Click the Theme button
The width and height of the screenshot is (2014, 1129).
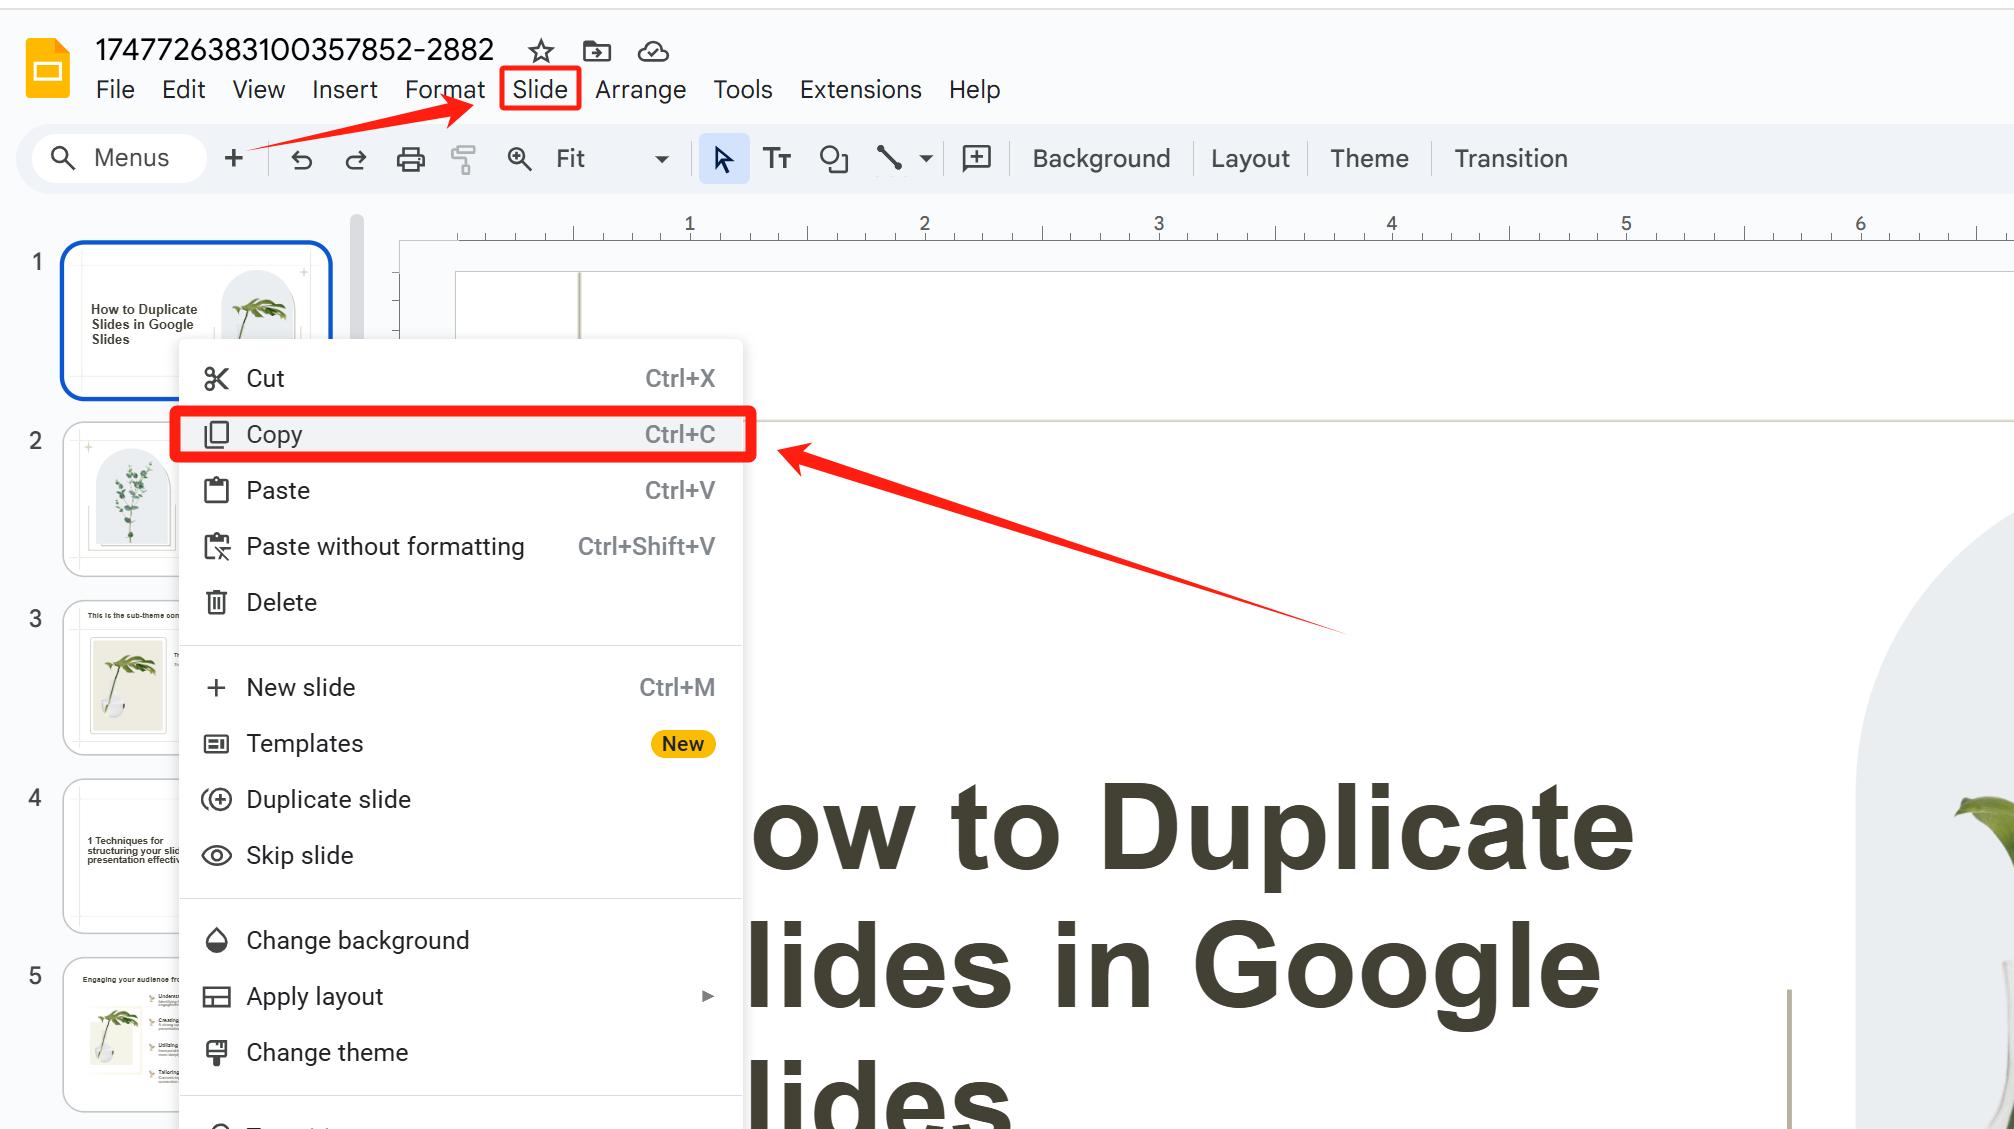tap(1369, 159)
